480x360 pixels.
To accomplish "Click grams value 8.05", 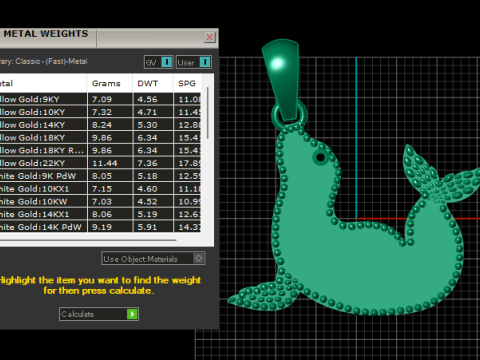I will click(102, 176).
